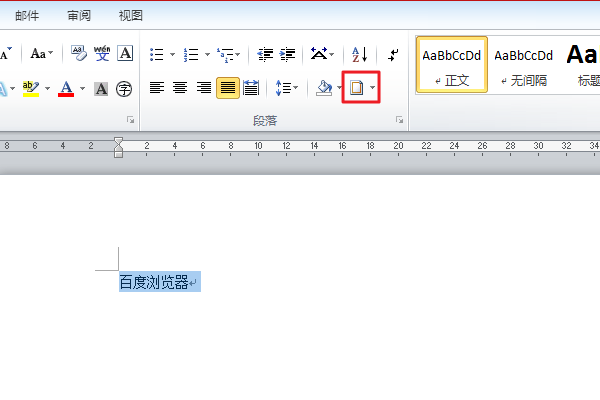Click the Change Case Aa button
This screenshot has width=600, height=400.
[x=41, y=53]
